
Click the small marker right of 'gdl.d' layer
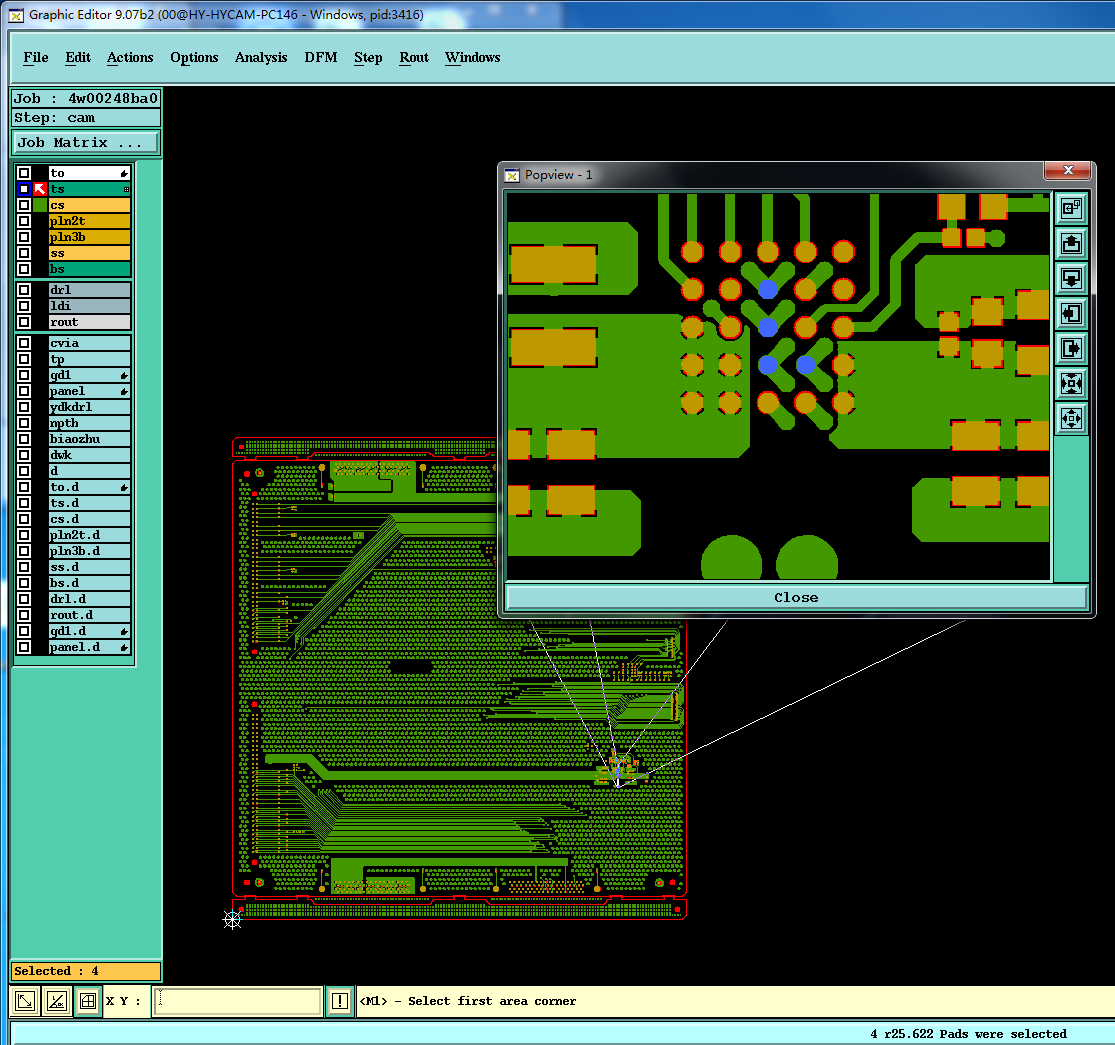pos(124,631)
